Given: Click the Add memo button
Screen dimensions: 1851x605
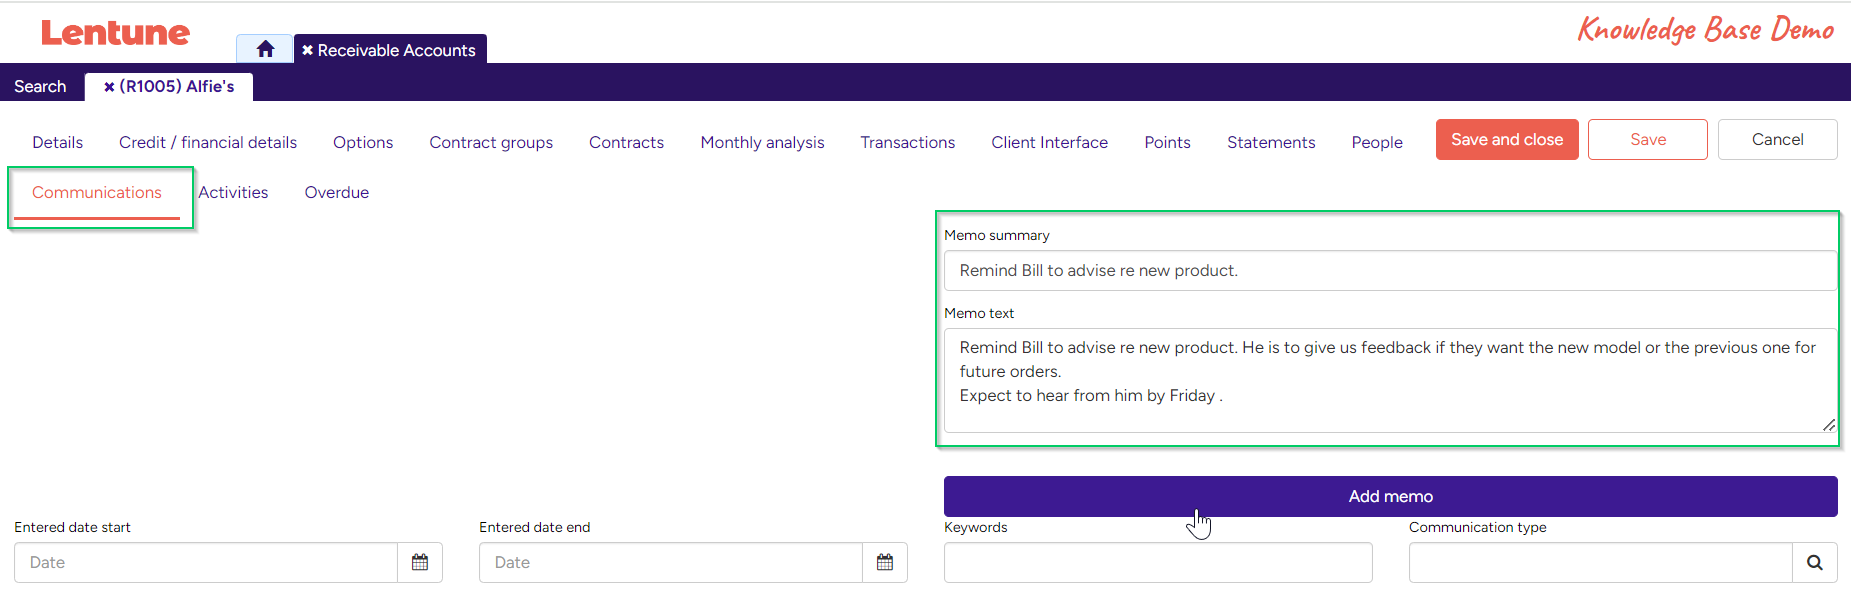Looking at the screenshot, I should click(1391, 496).
